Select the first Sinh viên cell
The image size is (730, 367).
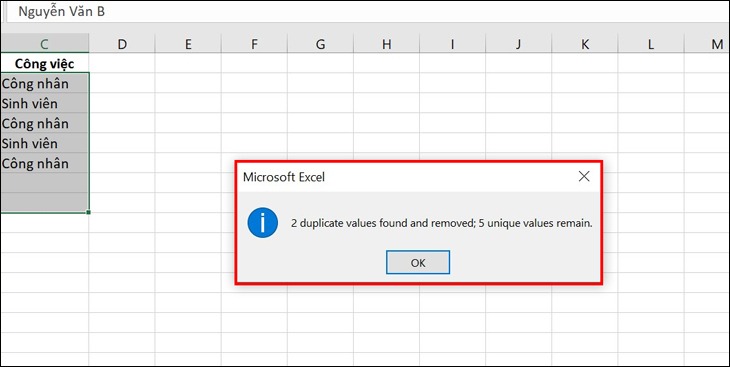[x=44, y=103]
